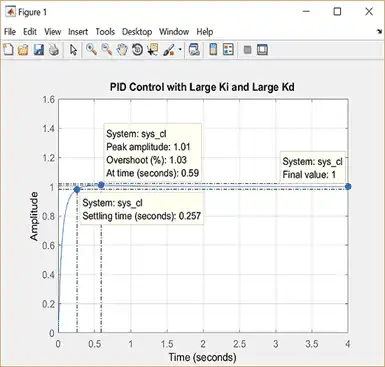Viewport: 385px width, 367px height.
Task: Click the plot title PID Control with Large Ki
Action: [202, 87]
